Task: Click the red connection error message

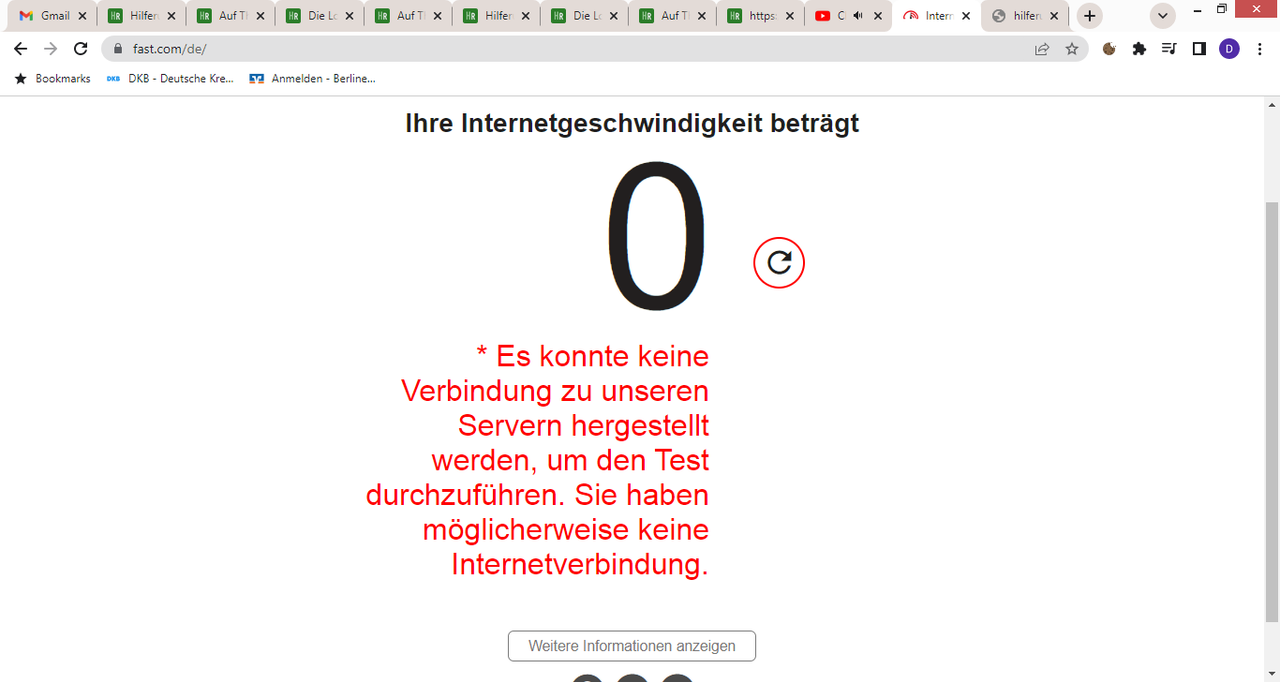Action: [538, 460]
